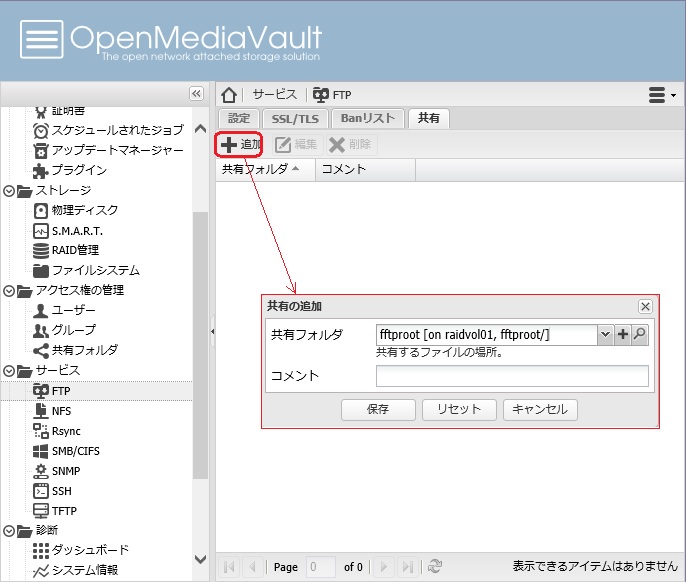Click the sidebar vertical scrollbar thumb

click(200, 346)
